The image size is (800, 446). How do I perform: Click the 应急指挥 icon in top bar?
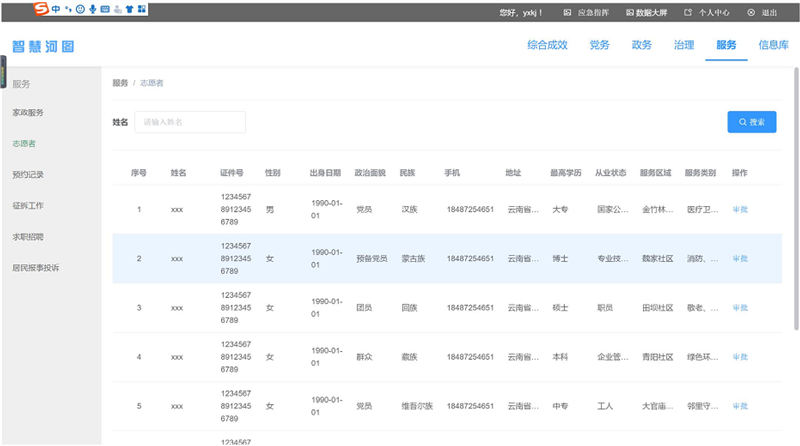click(567, 12)
